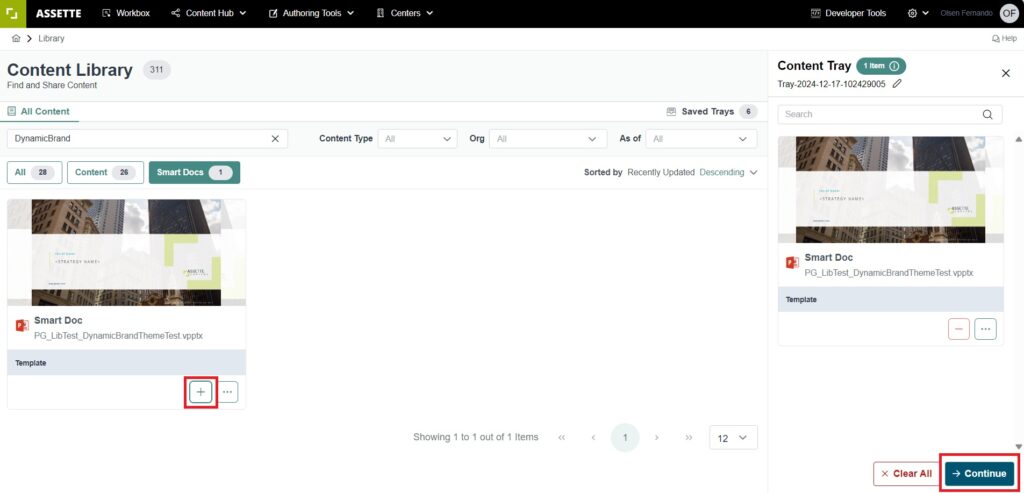The image size is (1024, 493).
Task: Clear the DynamicBrand search text
Action: click(x=275, y=139)
